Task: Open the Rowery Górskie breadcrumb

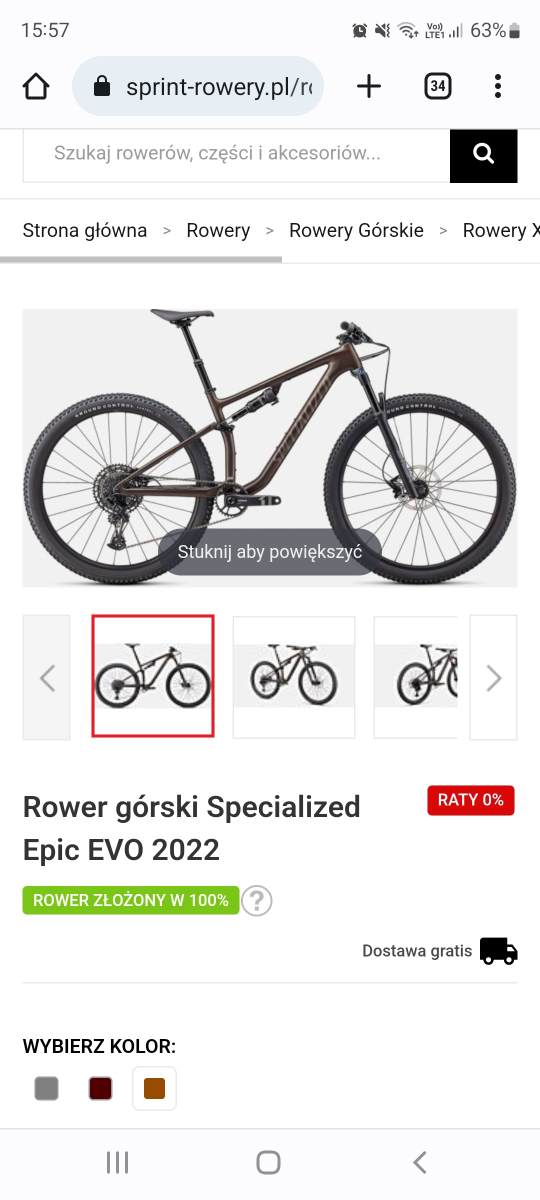Action: click(x=356, y=230)
